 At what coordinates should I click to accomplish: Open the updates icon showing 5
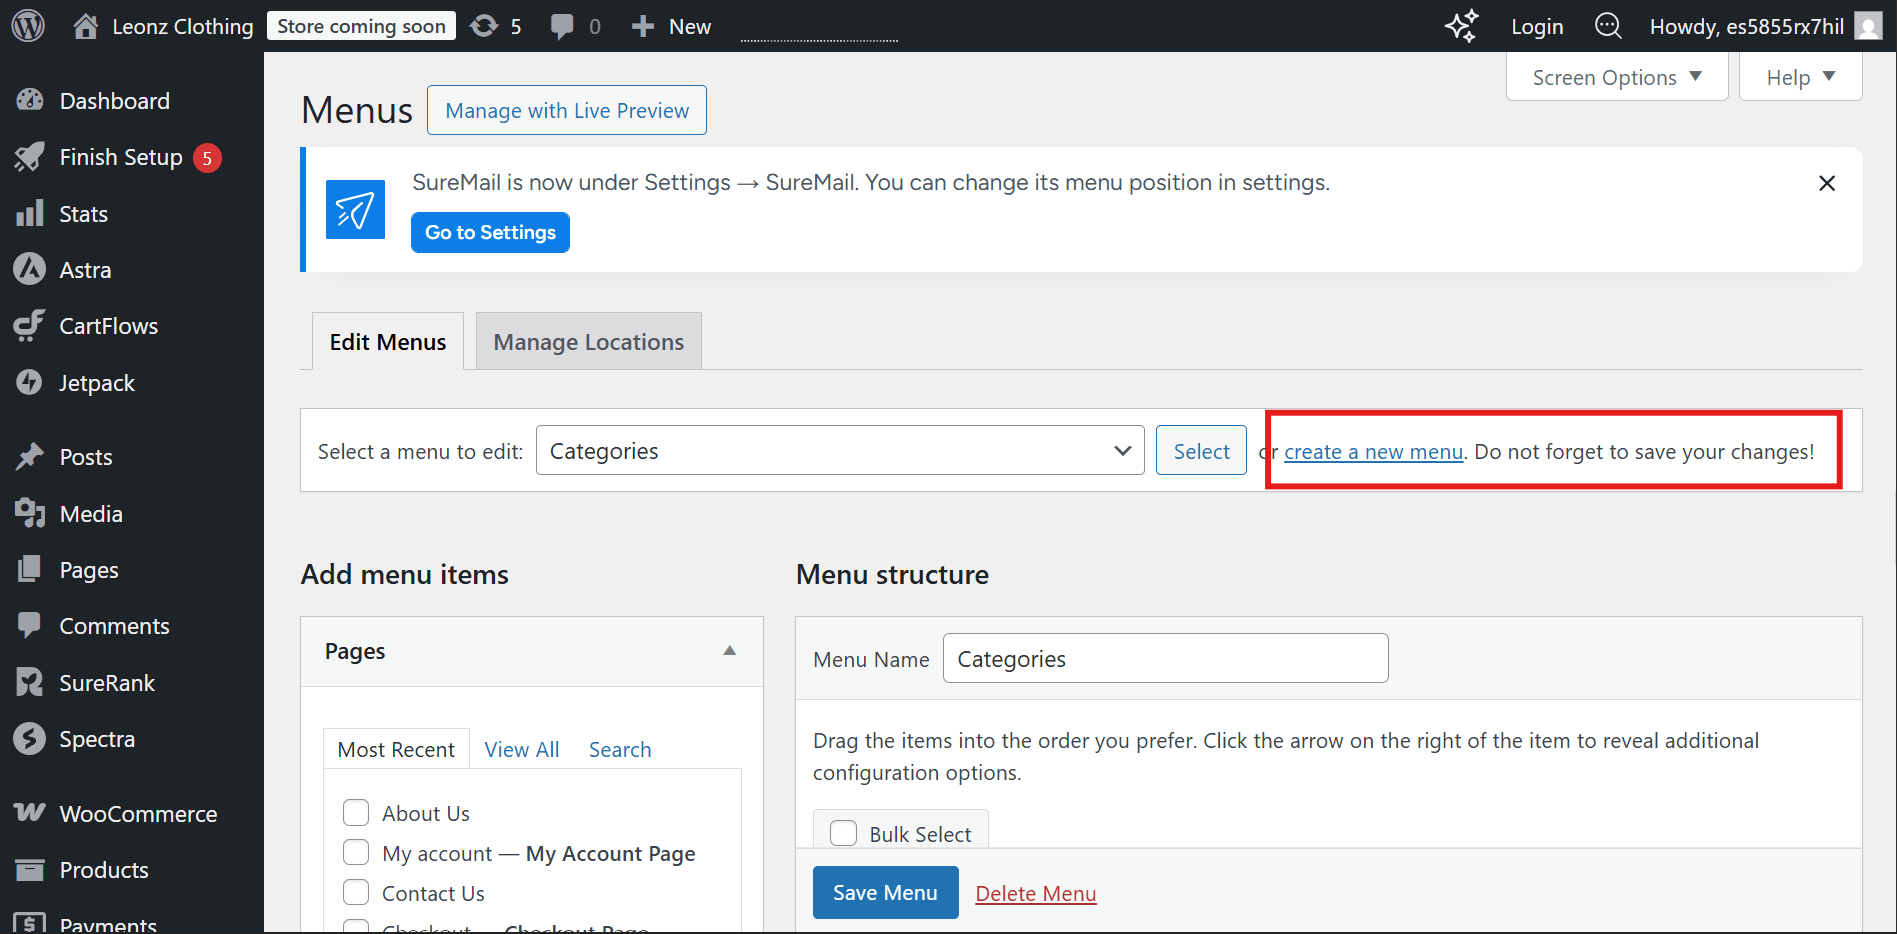(x=484, y=26)
